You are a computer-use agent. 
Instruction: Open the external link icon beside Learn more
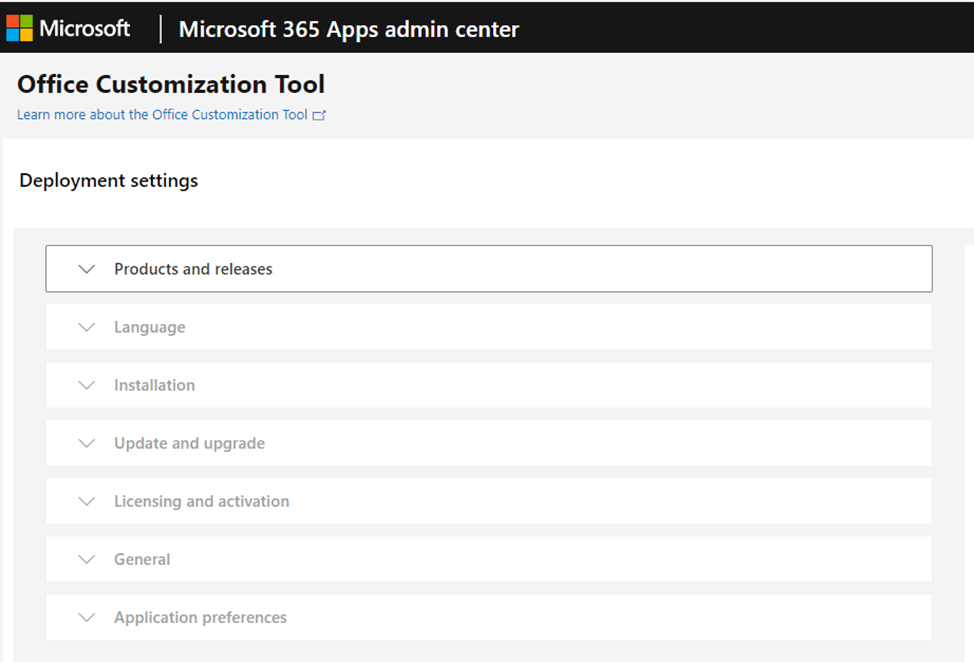click(x=319, y=116)
